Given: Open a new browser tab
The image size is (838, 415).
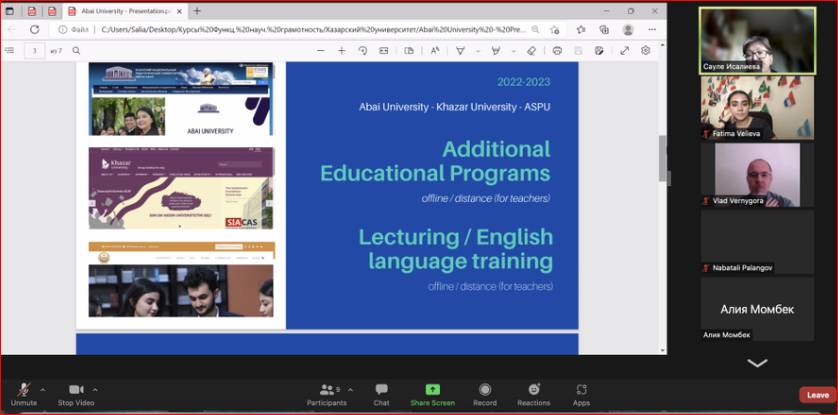Looking at the screenshot, I should click(197, 11).
